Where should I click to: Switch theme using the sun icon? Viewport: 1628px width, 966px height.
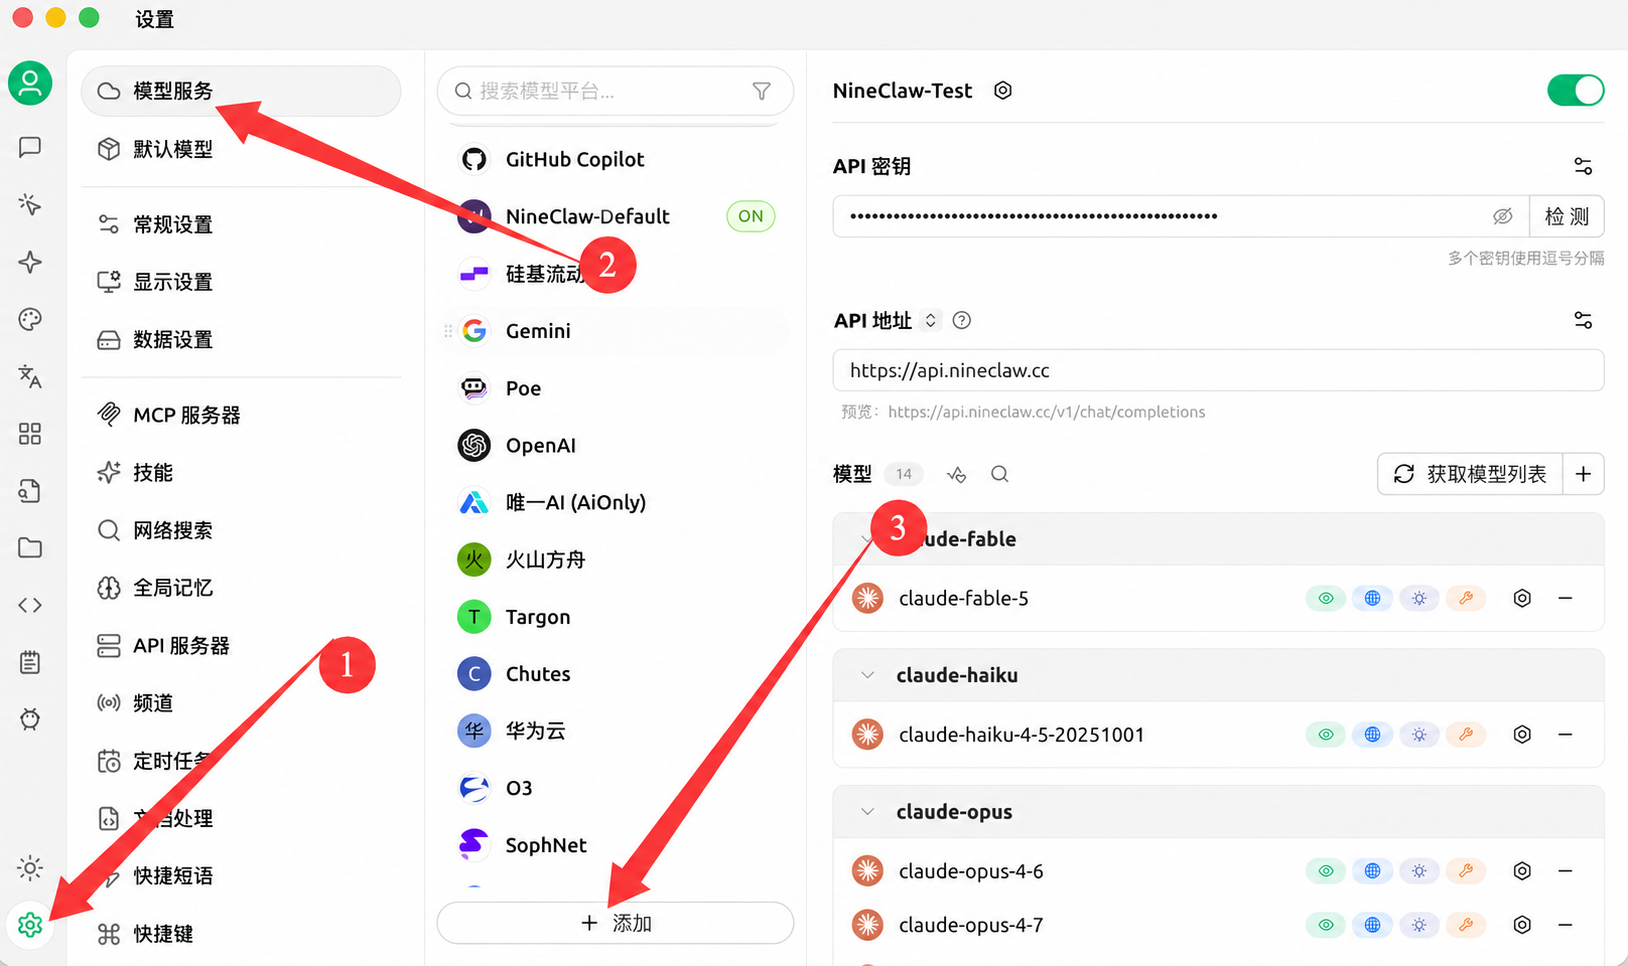click(30, 868)
